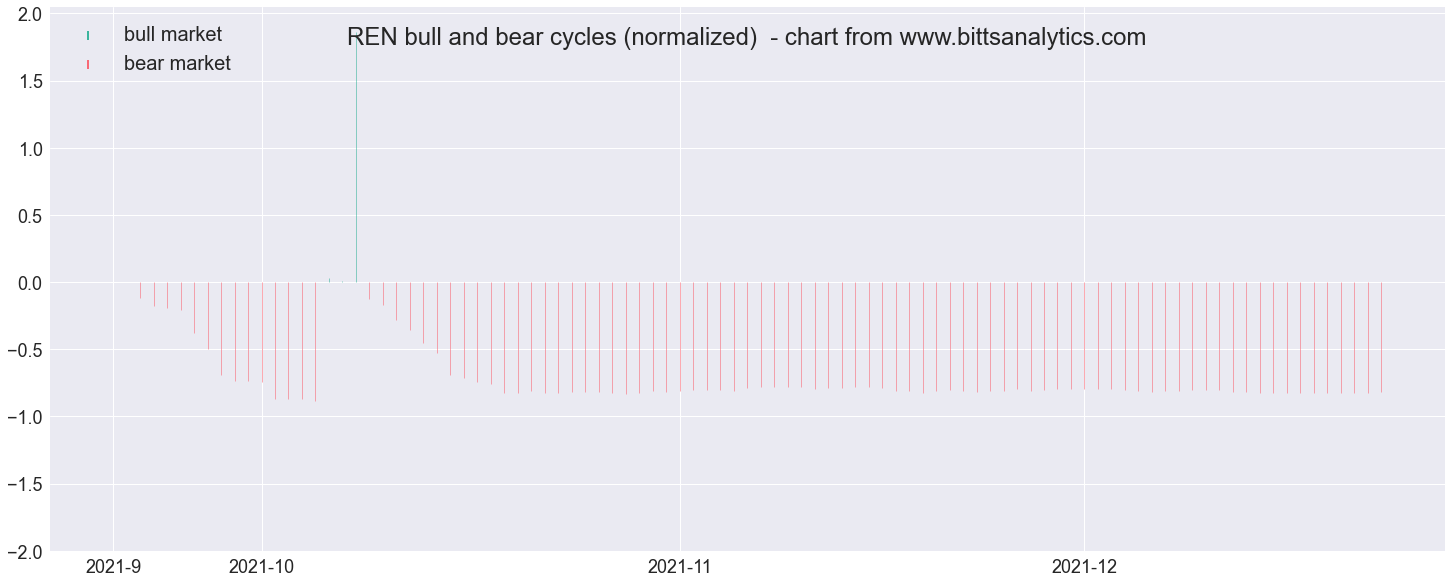
Task: Select the 'bear market' legend label
Action: click(177, 64)
